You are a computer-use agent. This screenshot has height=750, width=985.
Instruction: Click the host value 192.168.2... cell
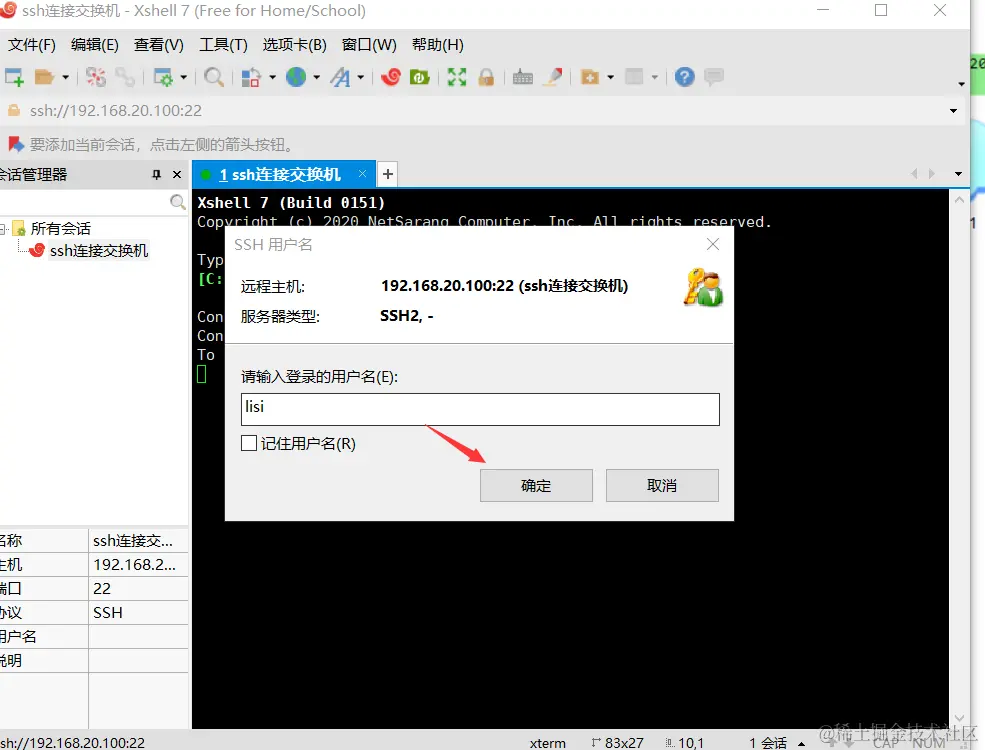[x=138, y=565]
